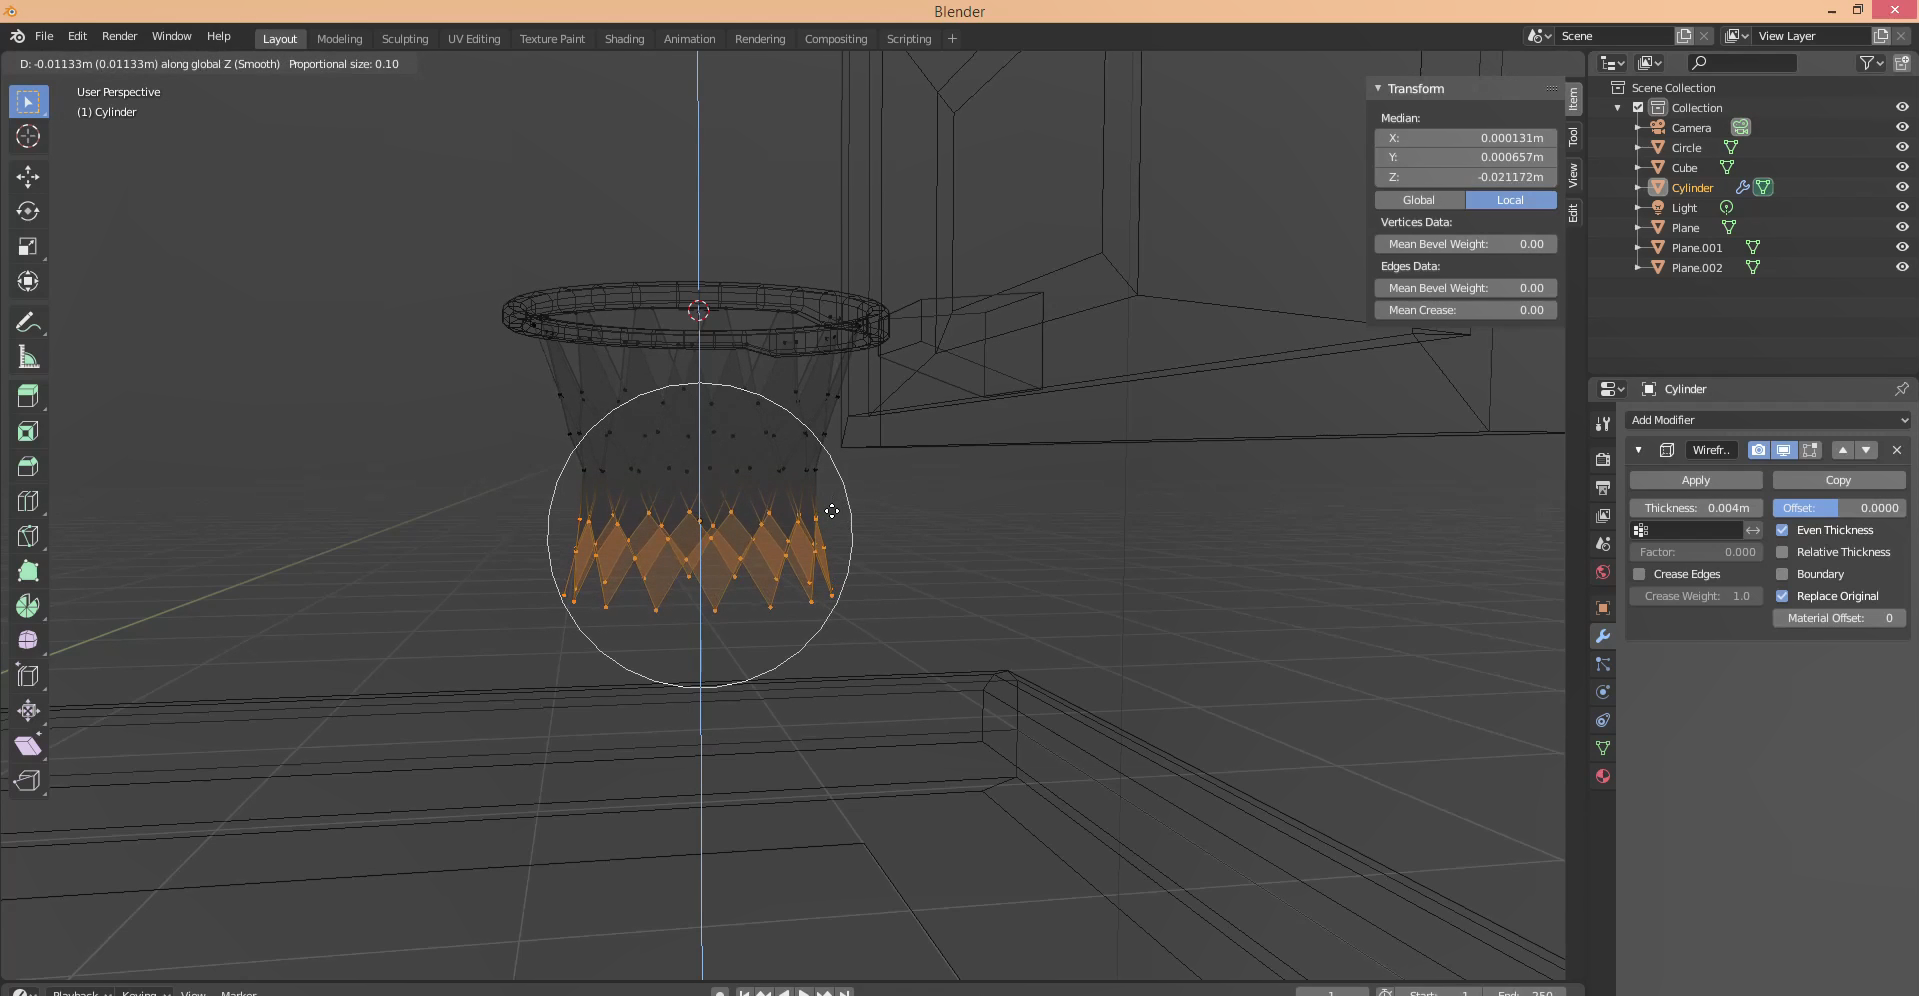Open the Physics properties tab
This screenshot has height=996, width=1919.
[x=1603, y=692]
